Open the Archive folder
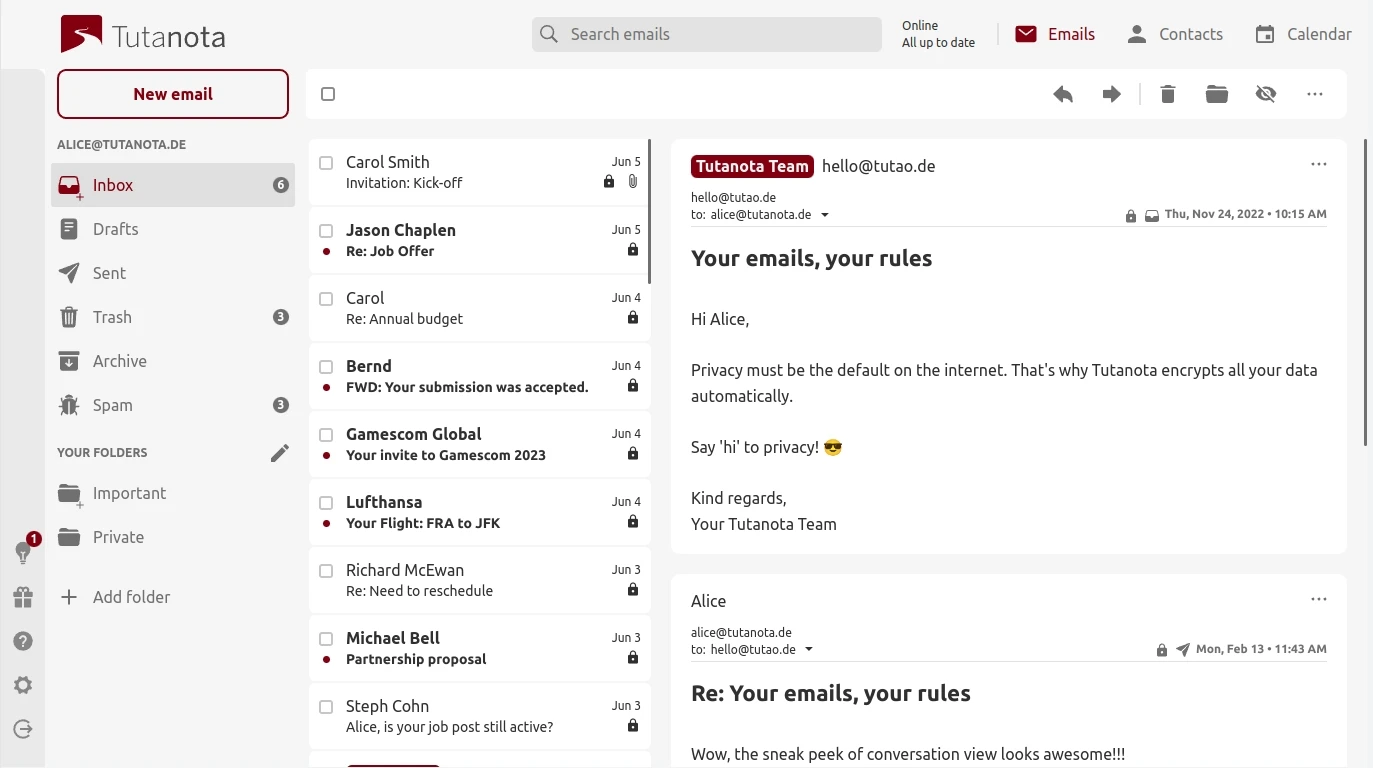The image size is (1373, 768). 173,361
